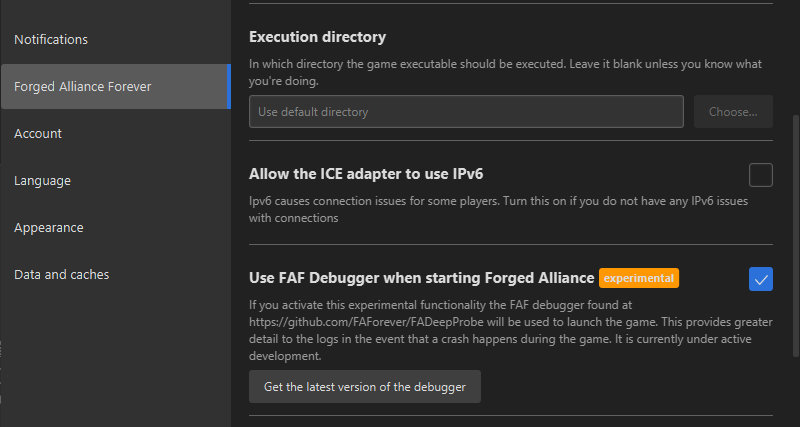800x427 pixels.
Task: Uncheck the Use FAF Debugger checkbox
Action: 761,279
